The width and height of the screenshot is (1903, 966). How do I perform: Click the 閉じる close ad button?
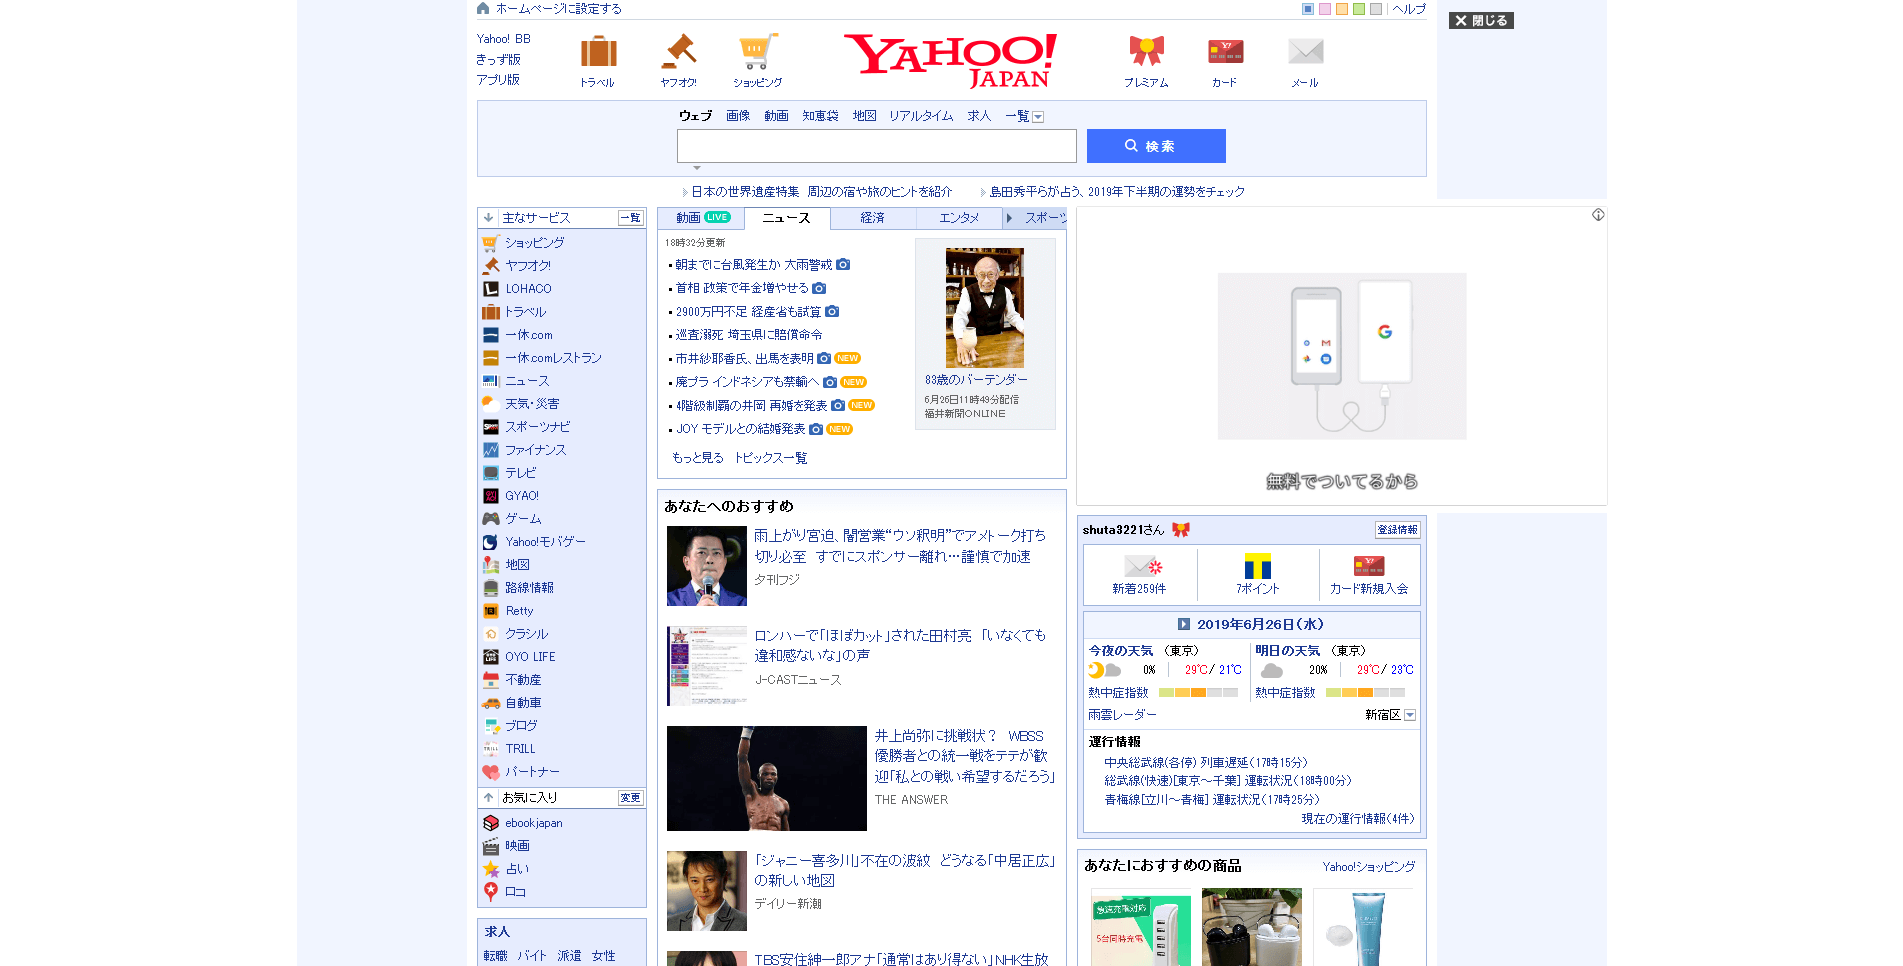pos(1481,20)
